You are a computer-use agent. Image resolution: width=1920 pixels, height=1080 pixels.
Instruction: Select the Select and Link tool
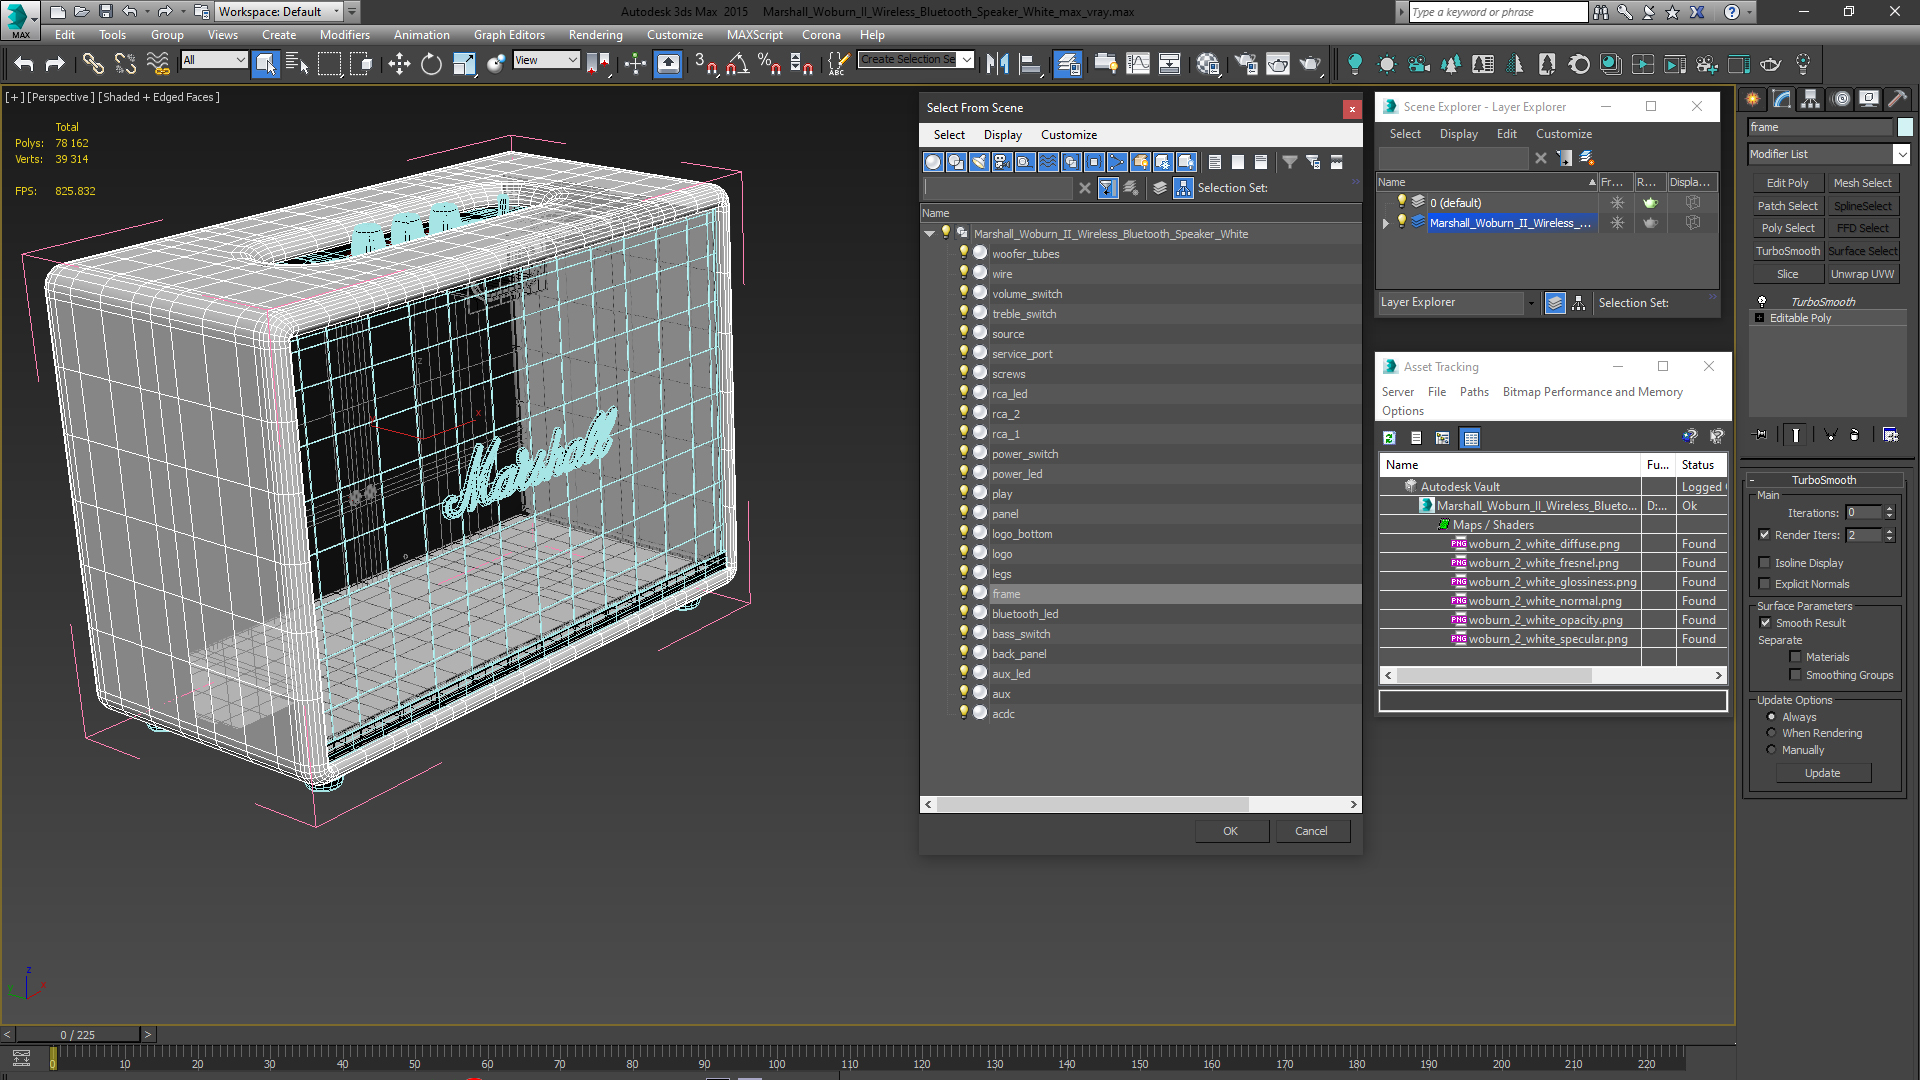(x=93, y=64)
